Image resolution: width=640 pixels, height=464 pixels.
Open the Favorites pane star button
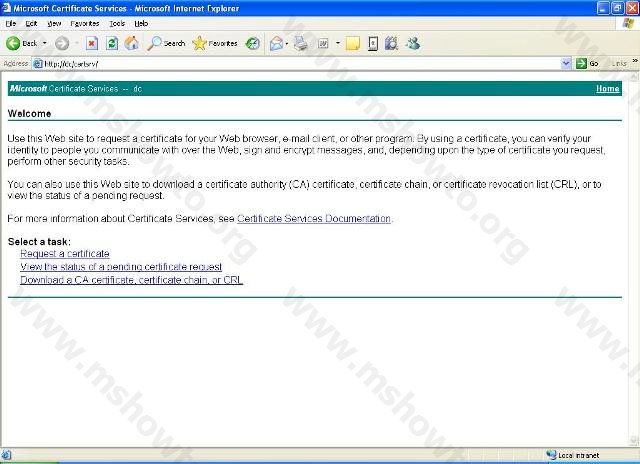pos(215,43)
